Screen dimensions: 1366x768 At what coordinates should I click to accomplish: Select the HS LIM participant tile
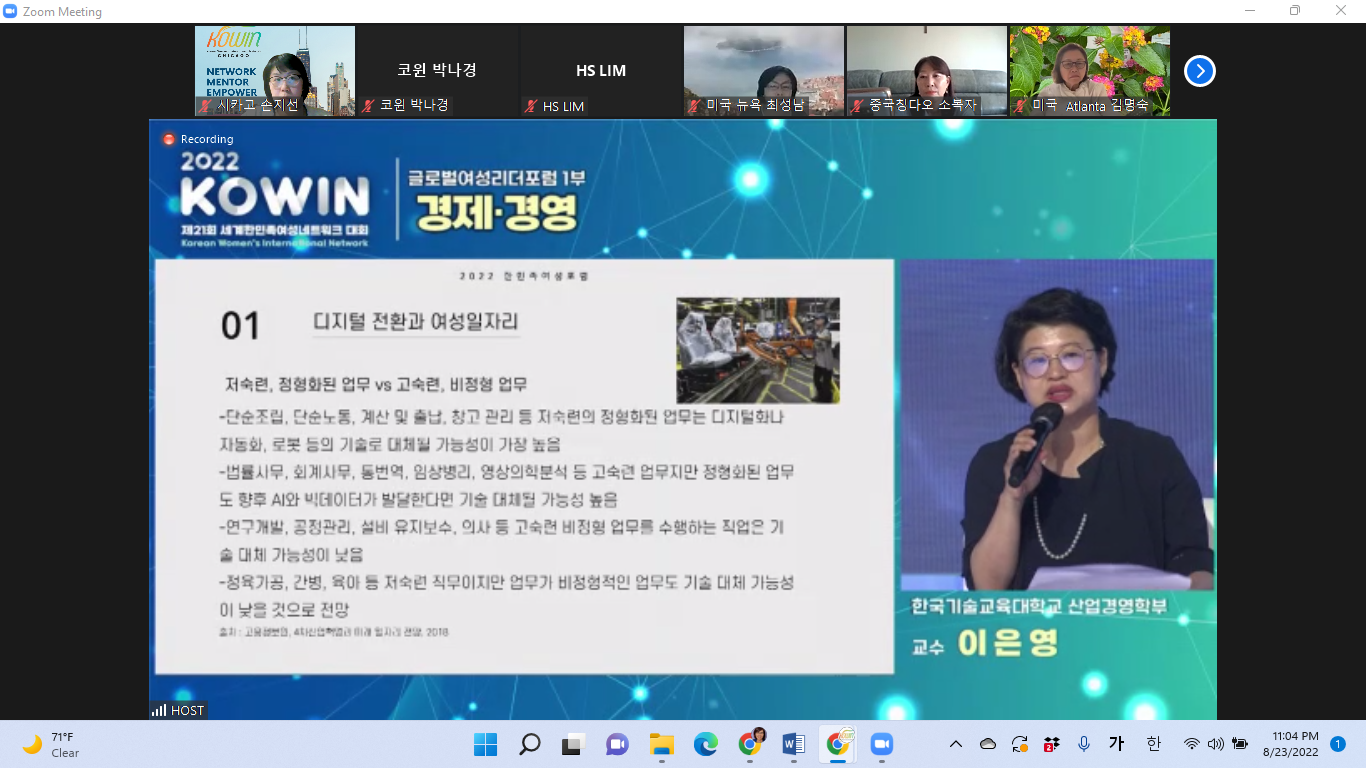click(601, 71)
